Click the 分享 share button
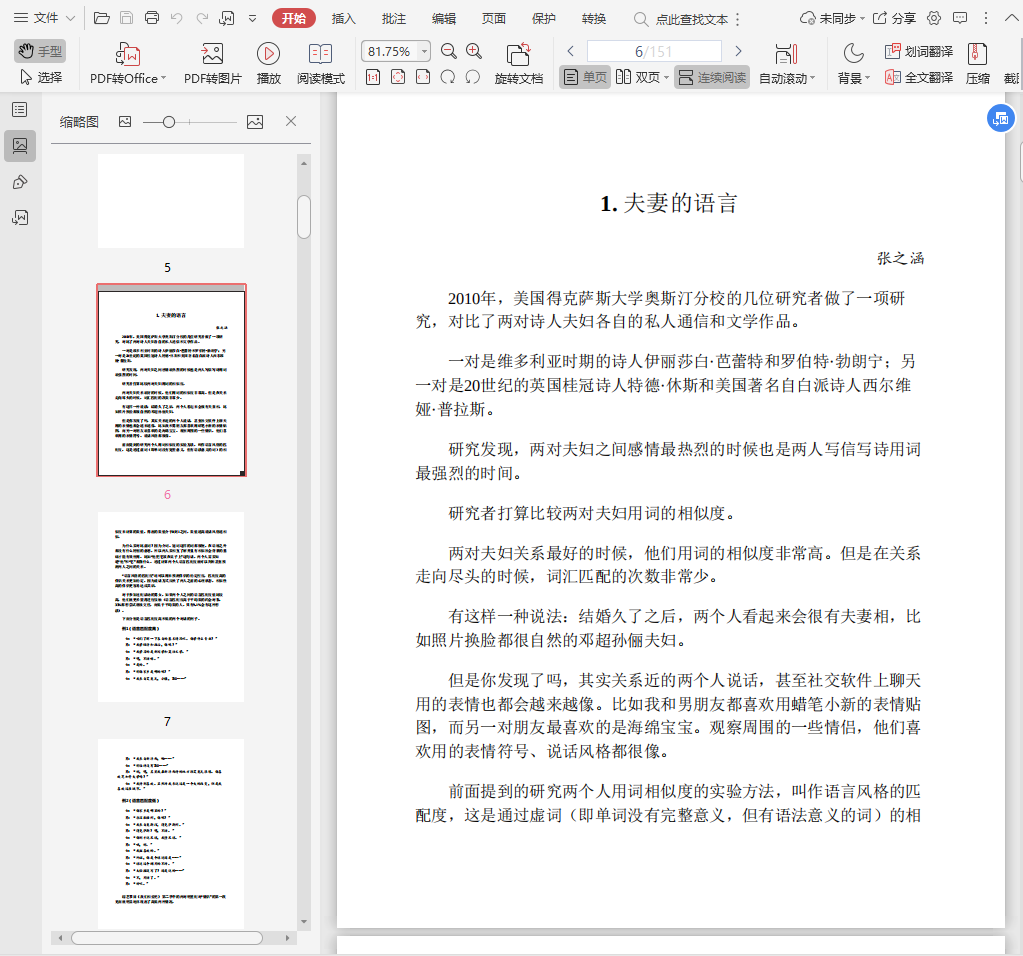This screenshot has width=1023, height=956. tap(894, 18)
